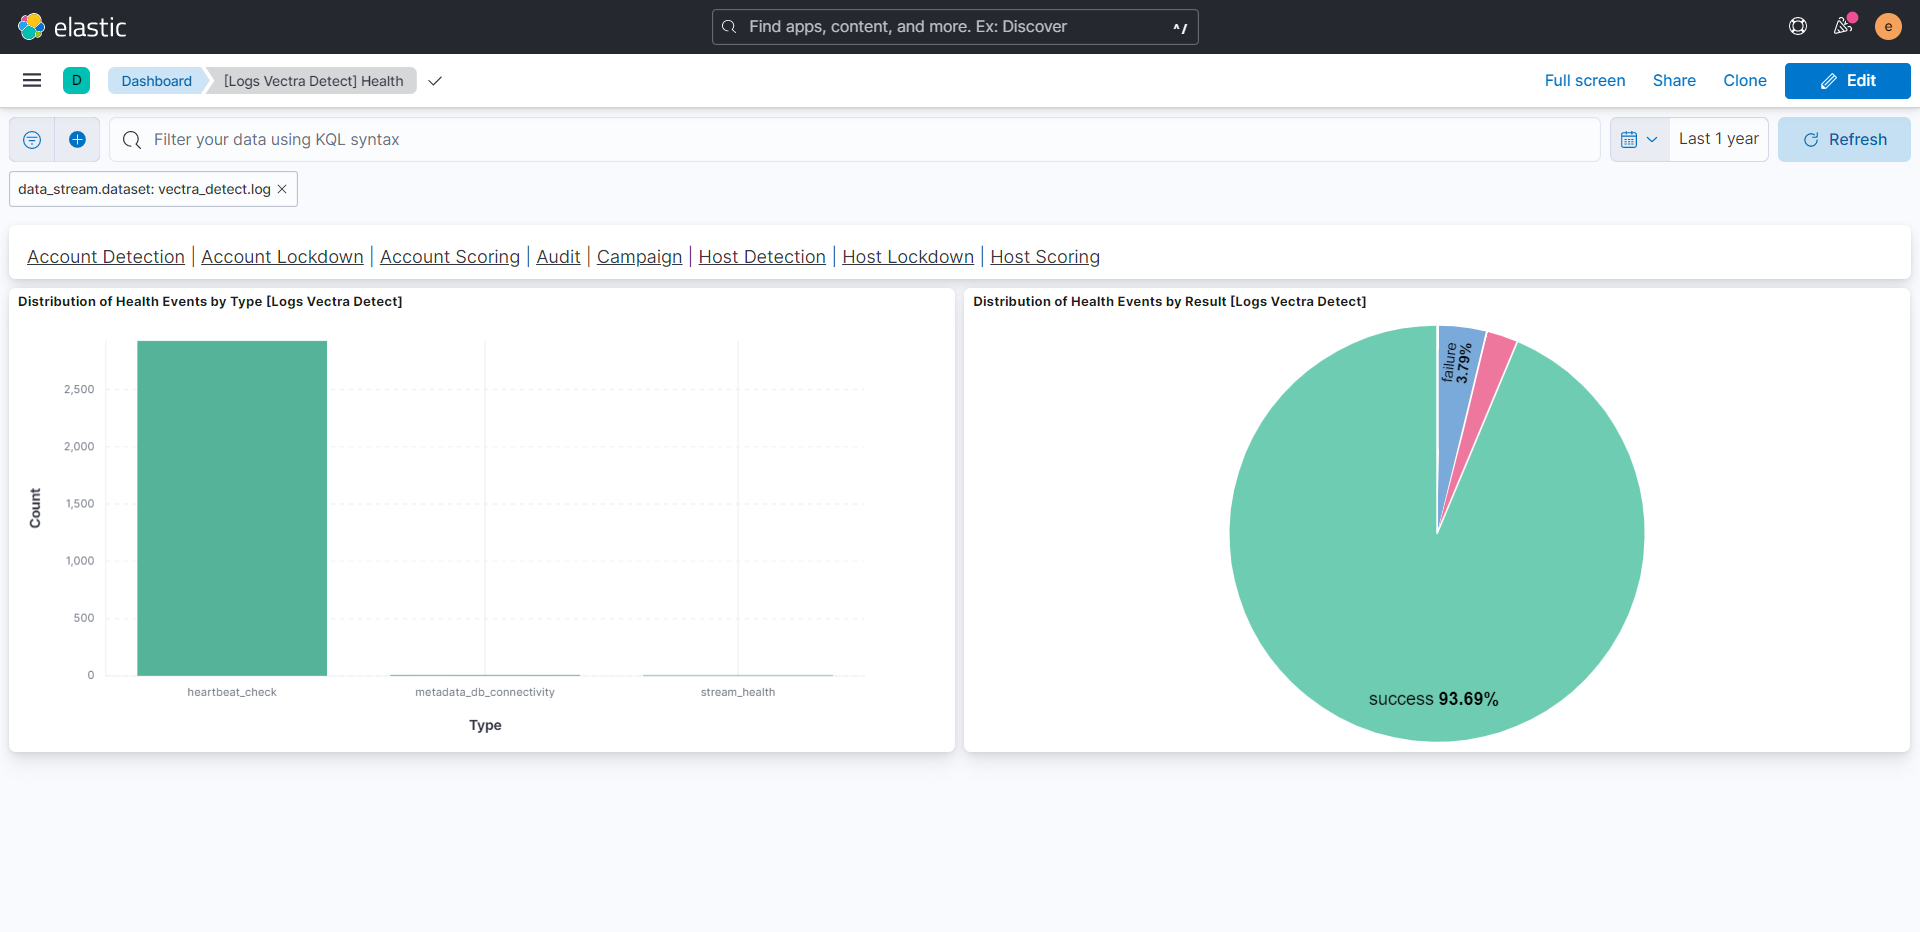Viewport: 1920px width, 932px height.
Task: Click the Elastic logo
Action: [72, 27]
